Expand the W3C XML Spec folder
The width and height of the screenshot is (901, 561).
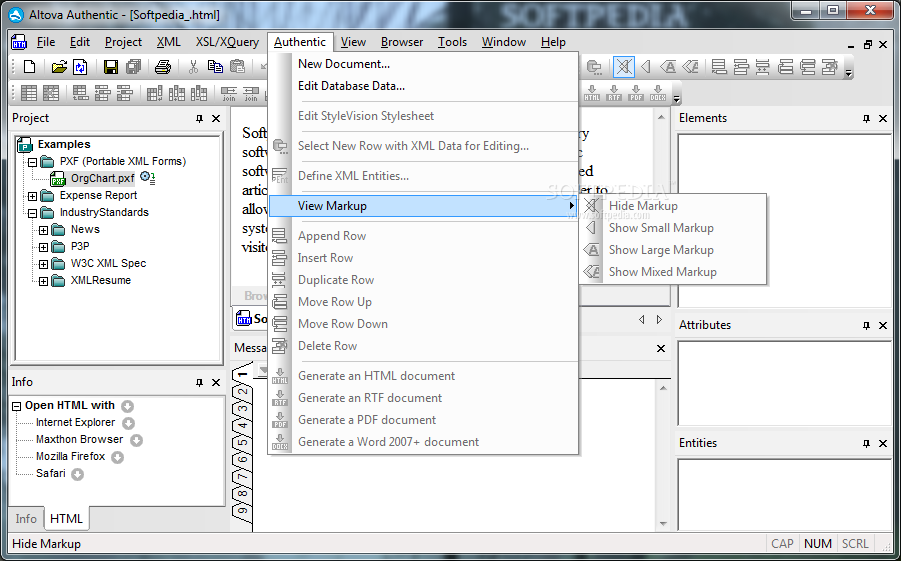point(43,264)
